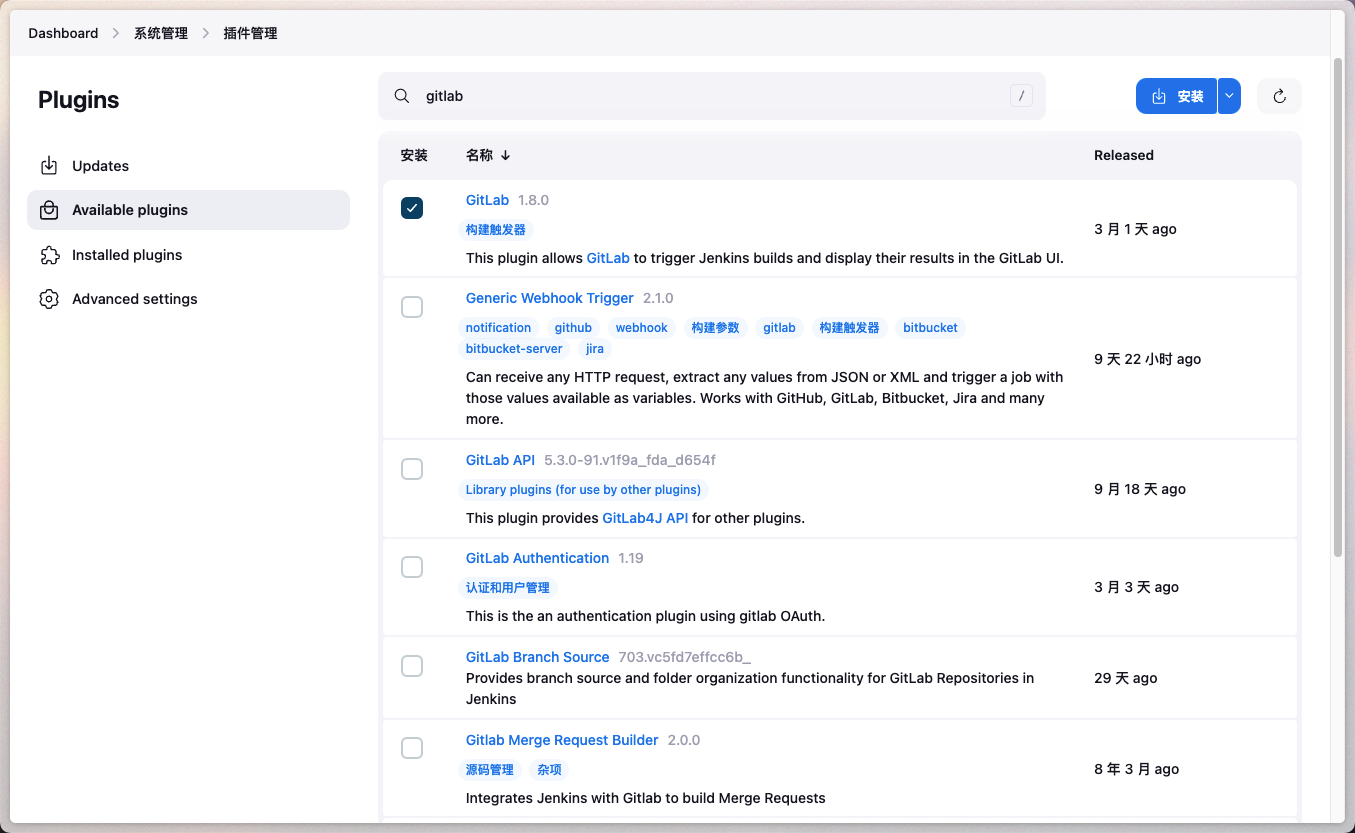The image size is (1355, 833).
Task: Click the Updates download icon in sidebar
Action: pyautogui.click(x=49, y=166)
